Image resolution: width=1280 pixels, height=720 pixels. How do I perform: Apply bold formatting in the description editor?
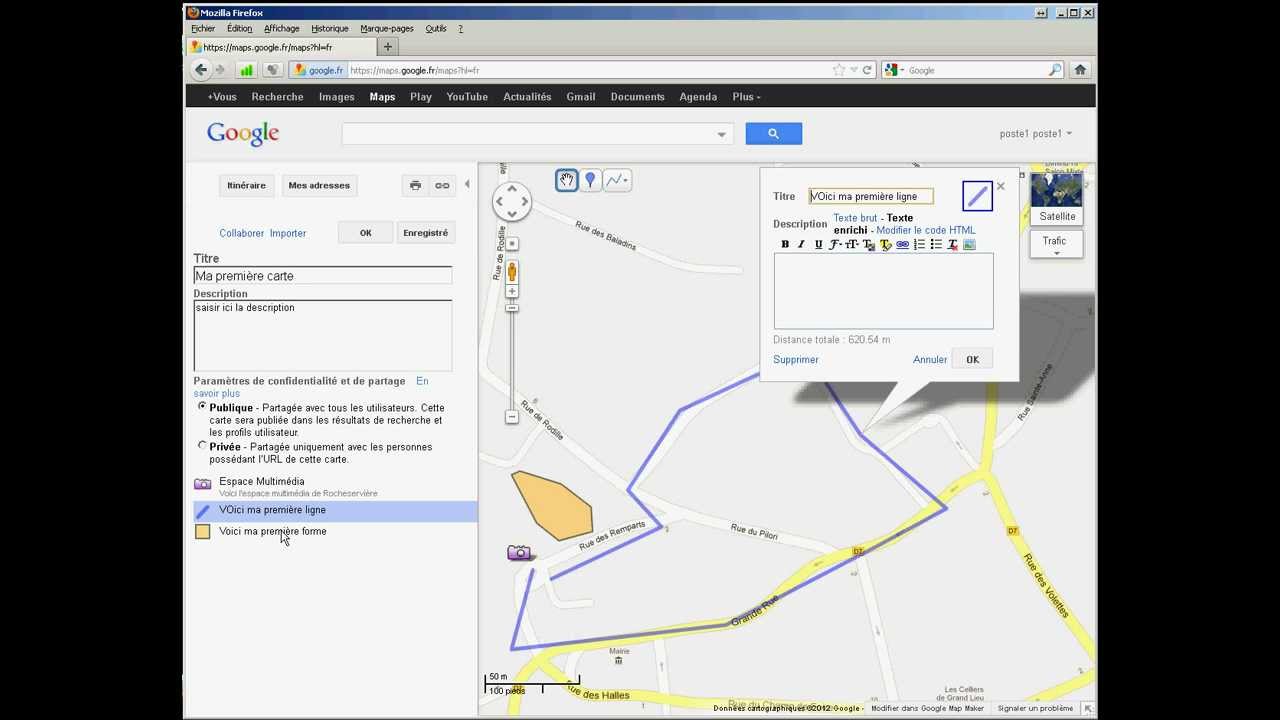coord(785,244)
